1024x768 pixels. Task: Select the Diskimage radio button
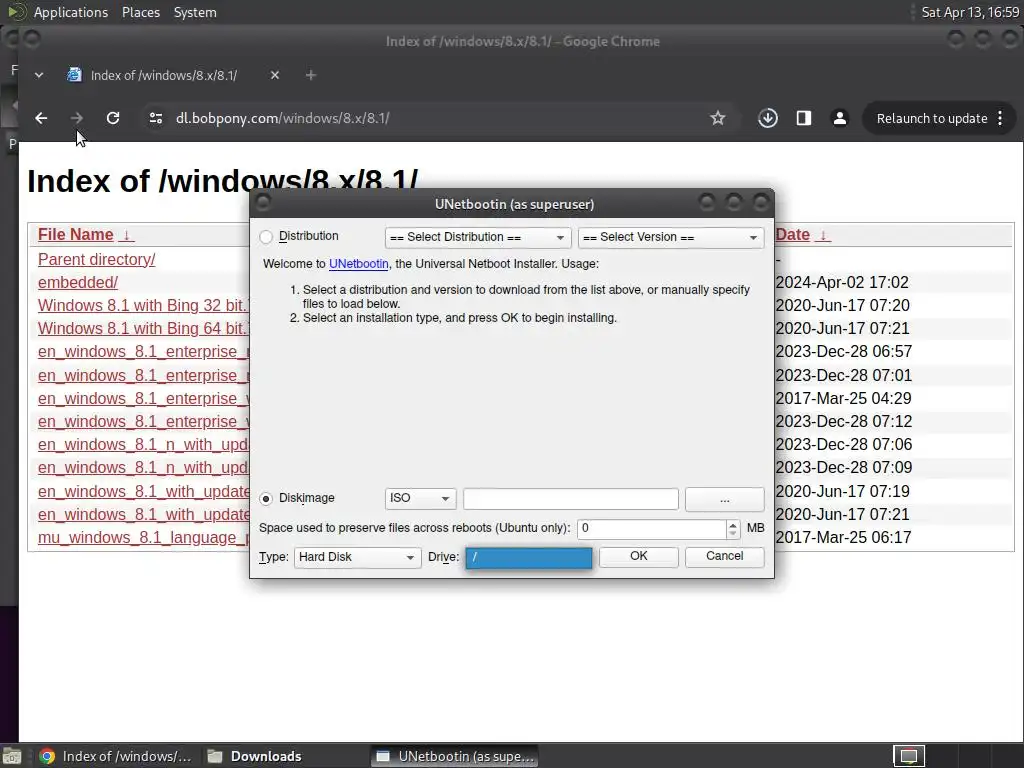[266, 499]
